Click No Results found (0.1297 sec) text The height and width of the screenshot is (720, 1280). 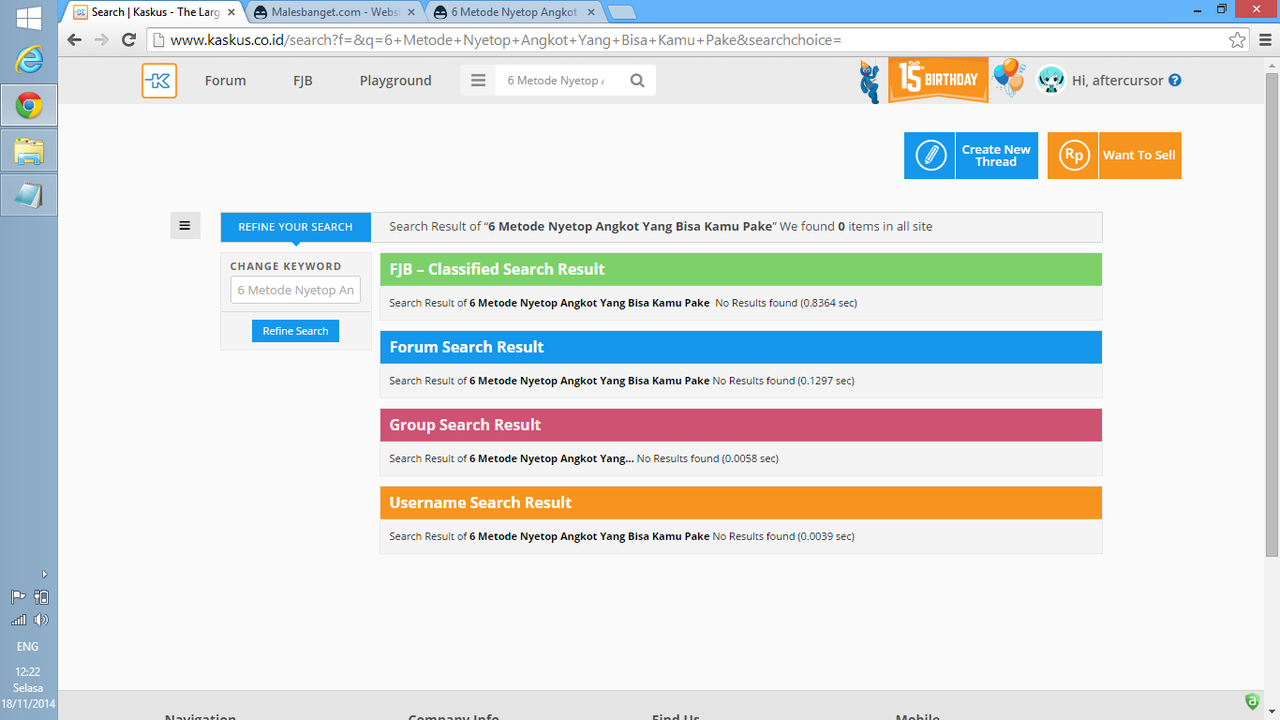pyautogui.click(x=783, y=381)
